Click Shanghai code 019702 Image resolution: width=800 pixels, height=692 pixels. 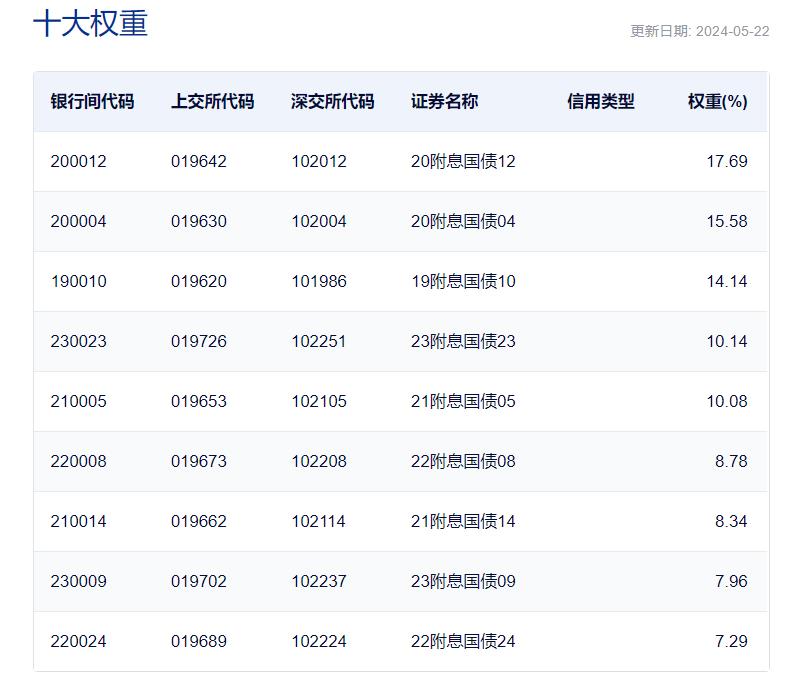199,581
